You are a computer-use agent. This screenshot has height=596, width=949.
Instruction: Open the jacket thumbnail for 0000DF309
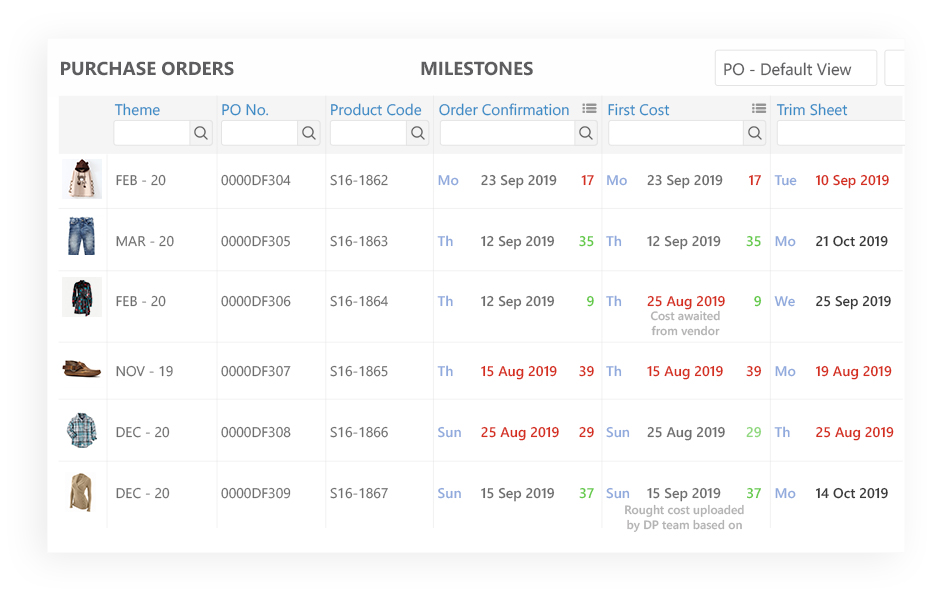tap(81, 492)
